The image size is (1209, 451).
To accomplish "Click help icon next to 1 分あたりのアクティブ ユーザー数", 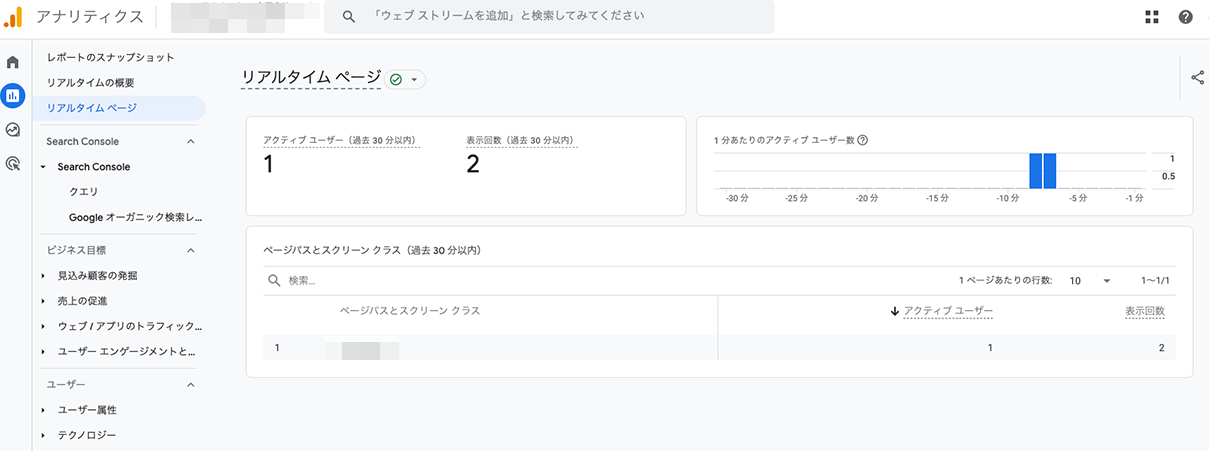I will pyautogui.click(x=862, y=140).
